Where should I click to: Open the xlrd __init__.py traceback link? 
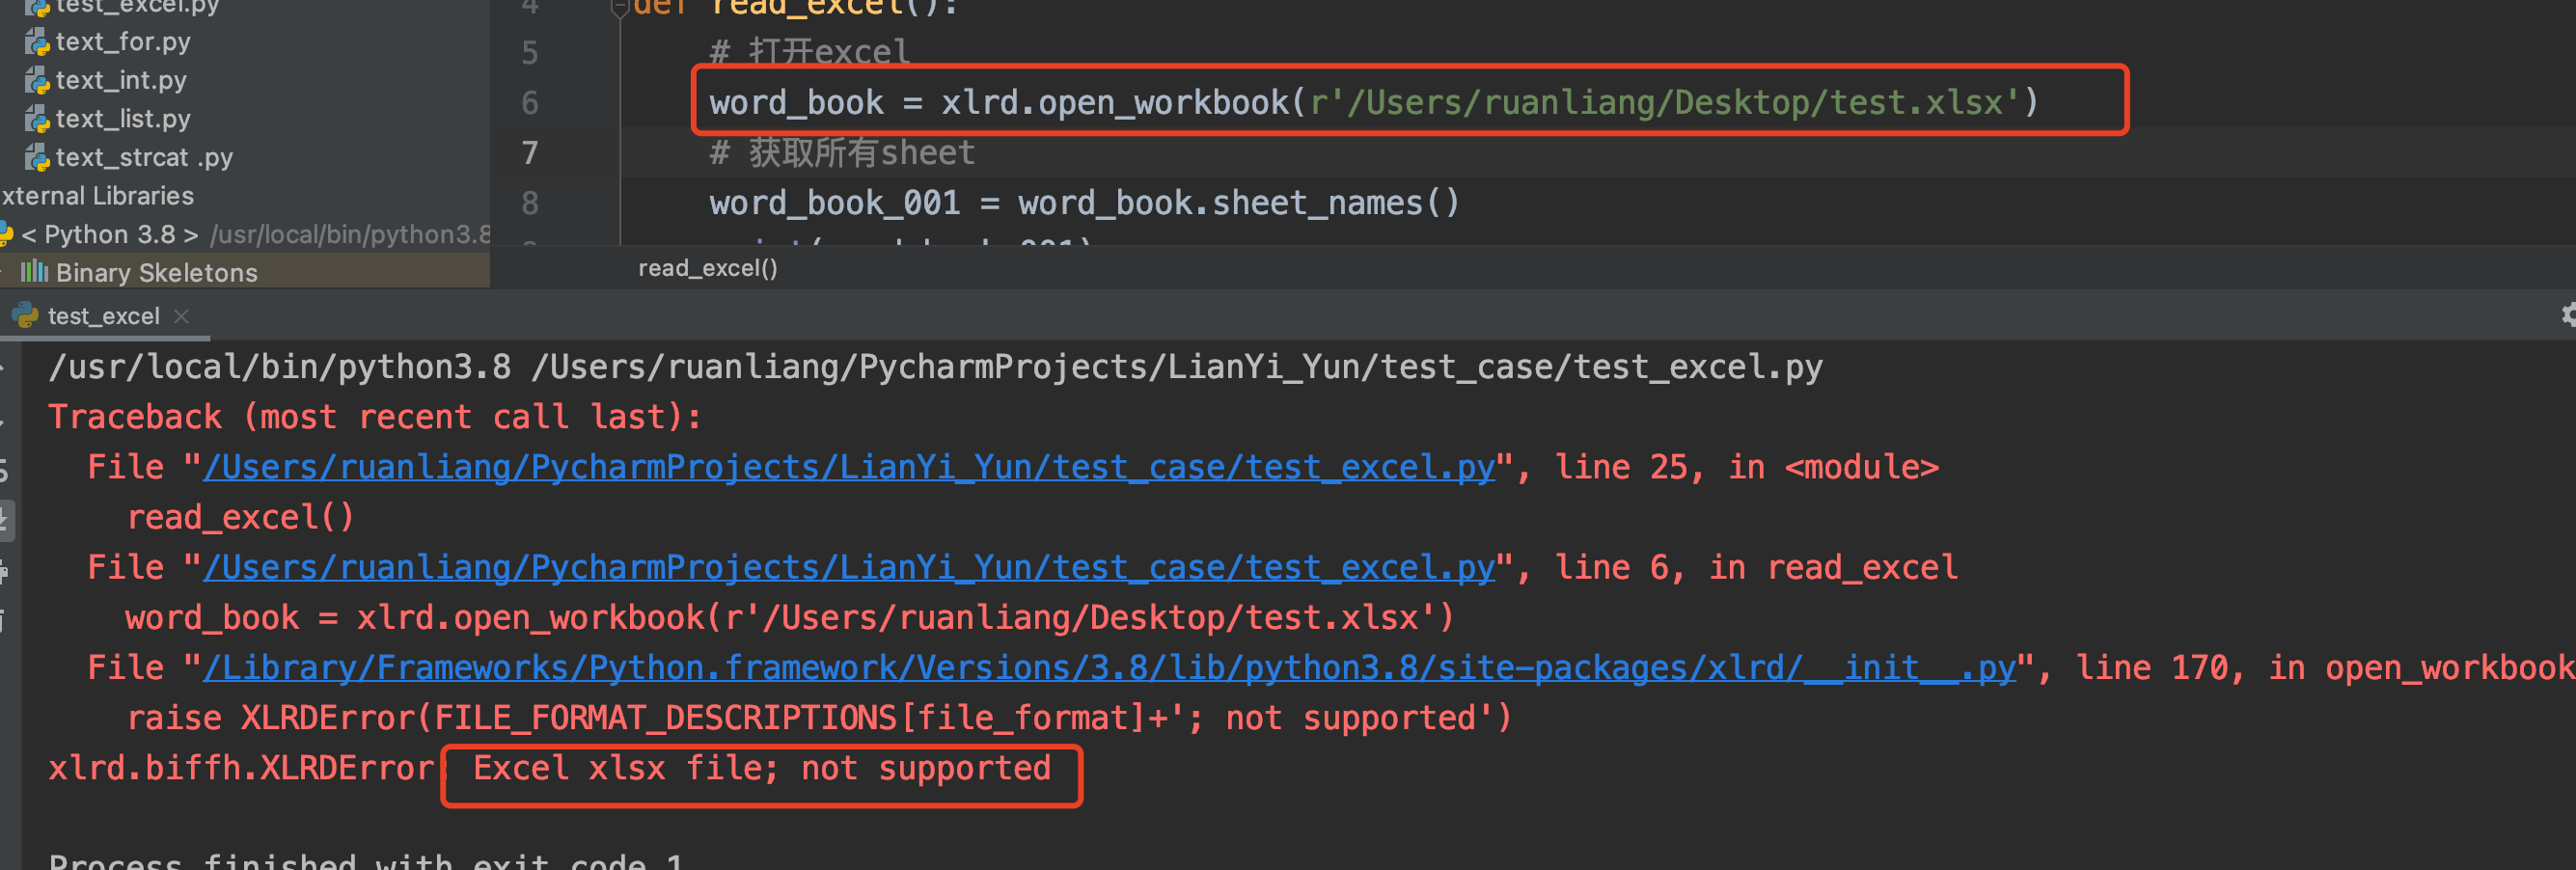pyautogui.click(x=1108, y=667)
